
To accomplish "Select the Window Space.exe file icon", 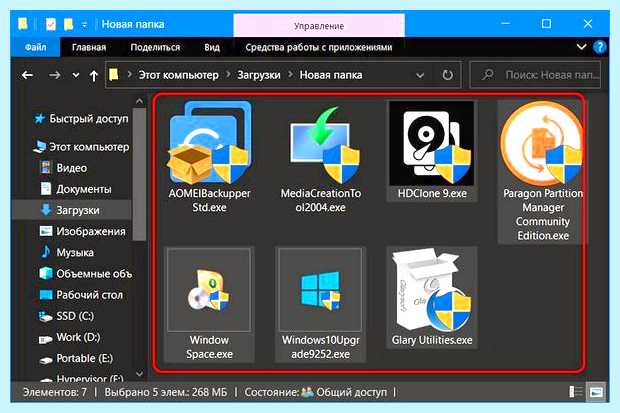I will point(209,290).
